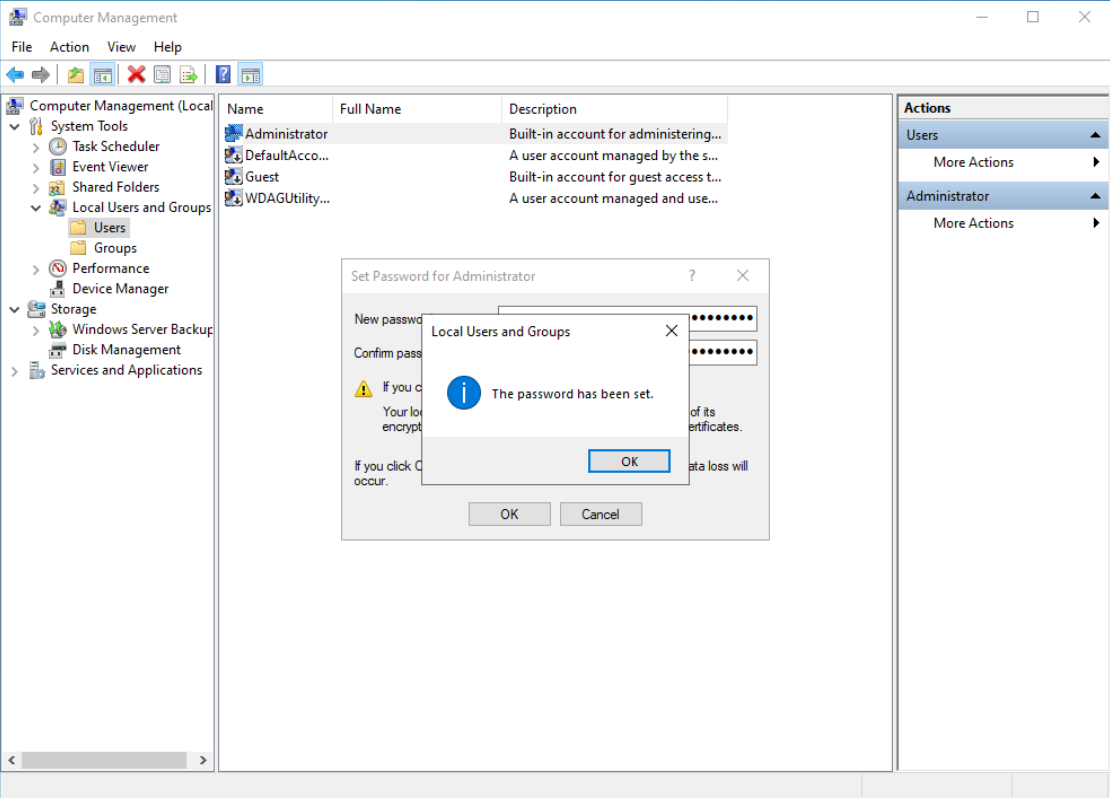Open Properties from the toolbar icon

163,74
